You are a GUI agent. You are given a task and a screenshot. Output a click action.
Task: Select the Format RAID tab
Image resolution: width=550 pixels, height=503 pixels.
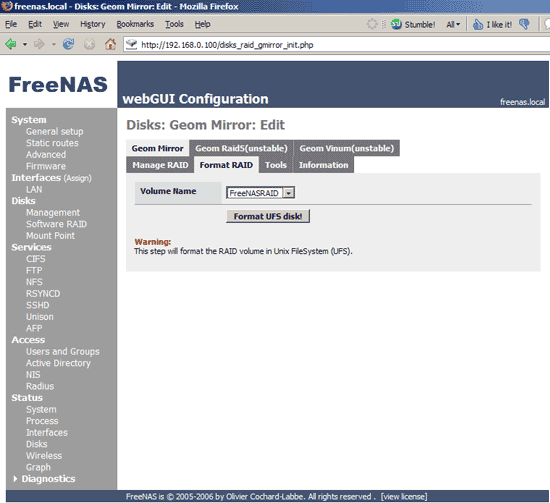pyautogui.click(x=226, y=165)
